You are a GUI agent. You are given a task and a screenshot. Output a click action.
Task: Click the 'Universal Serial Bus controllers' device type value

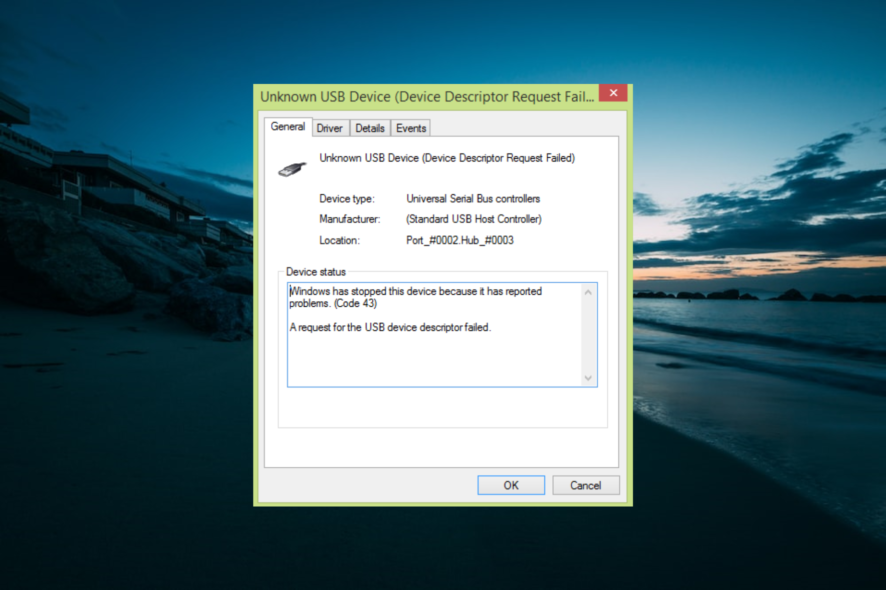(x=473, y=198)
